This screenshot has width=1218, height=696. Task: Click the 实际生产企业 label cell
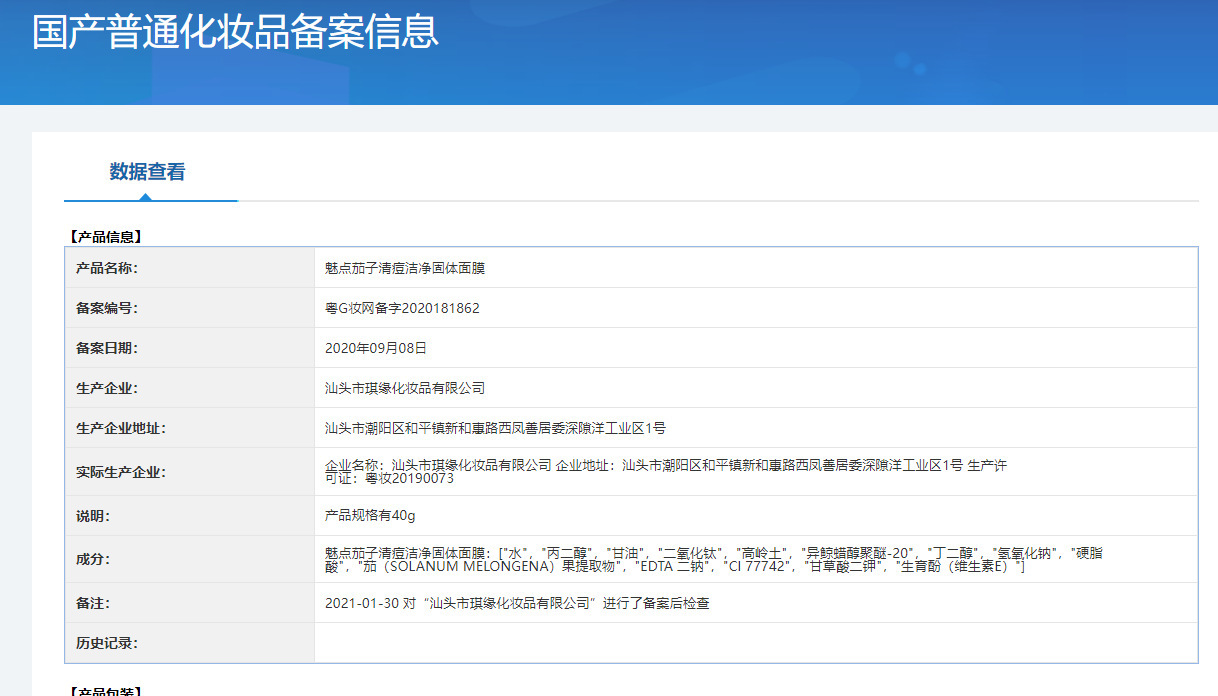tap(190, 472)
